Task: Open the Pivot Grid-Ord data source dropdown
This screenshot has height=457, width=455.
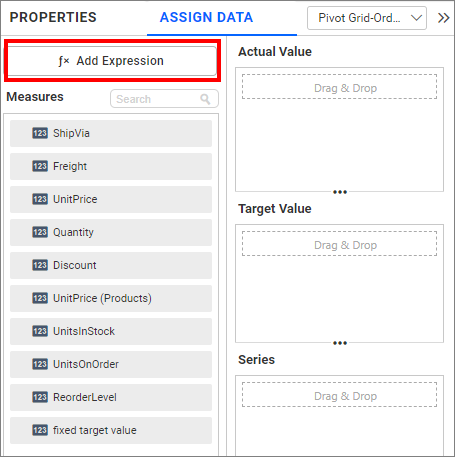Action: pyautogui.click(x=367, y=18)
